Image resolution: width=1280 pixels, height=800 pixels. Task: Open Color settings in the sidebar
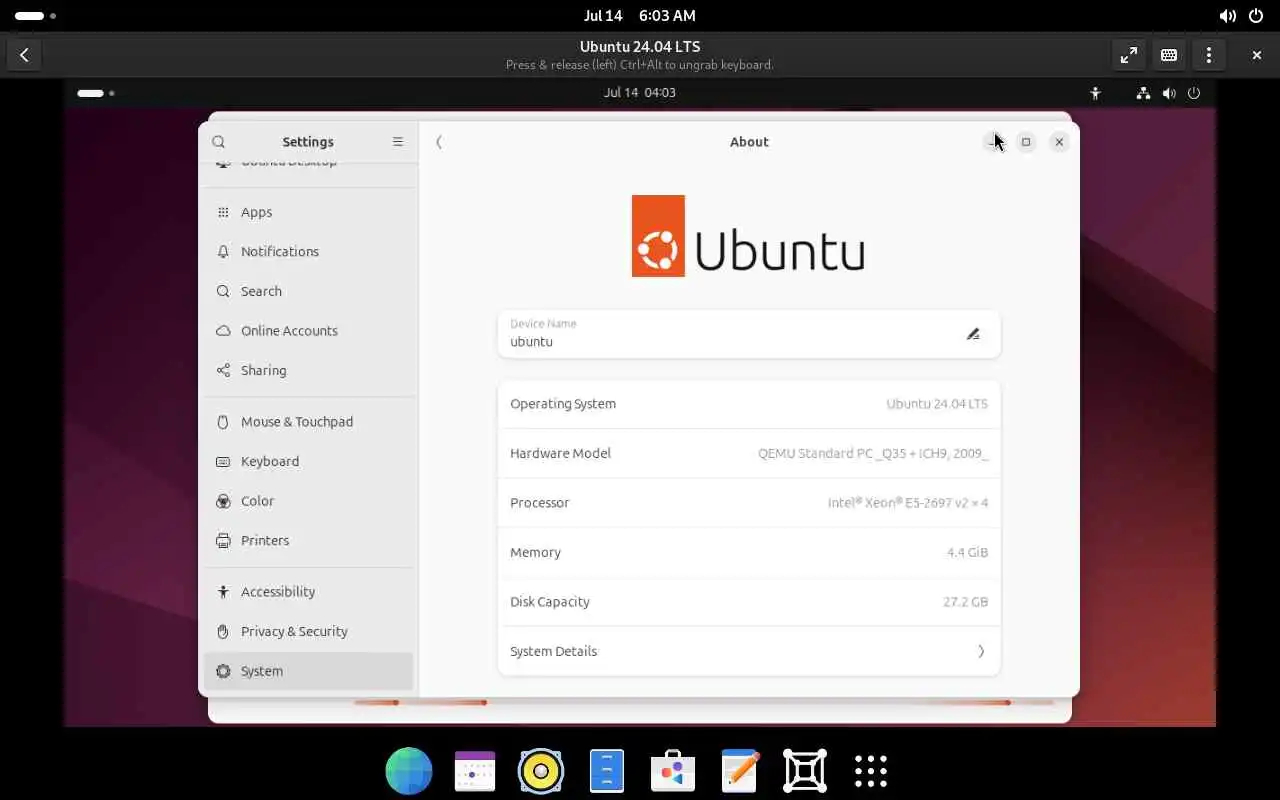click(x=308, y=500)
